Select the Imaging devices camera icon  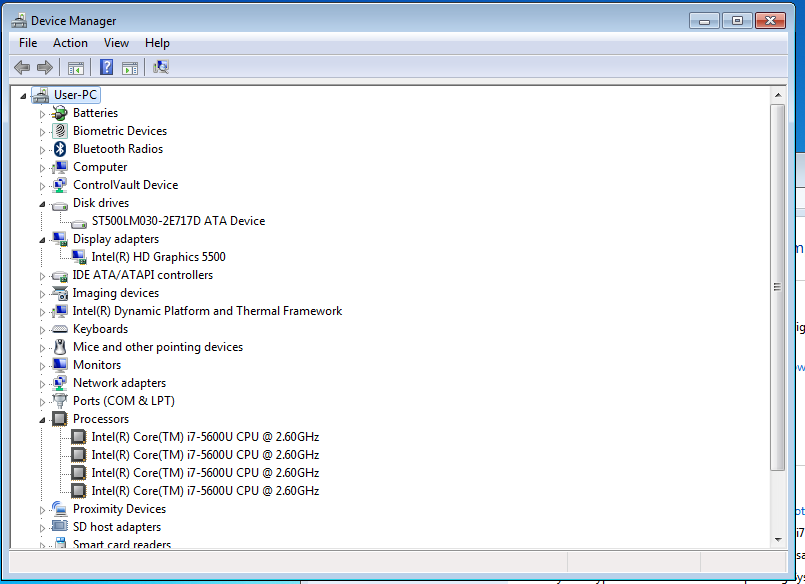[60, 293]
